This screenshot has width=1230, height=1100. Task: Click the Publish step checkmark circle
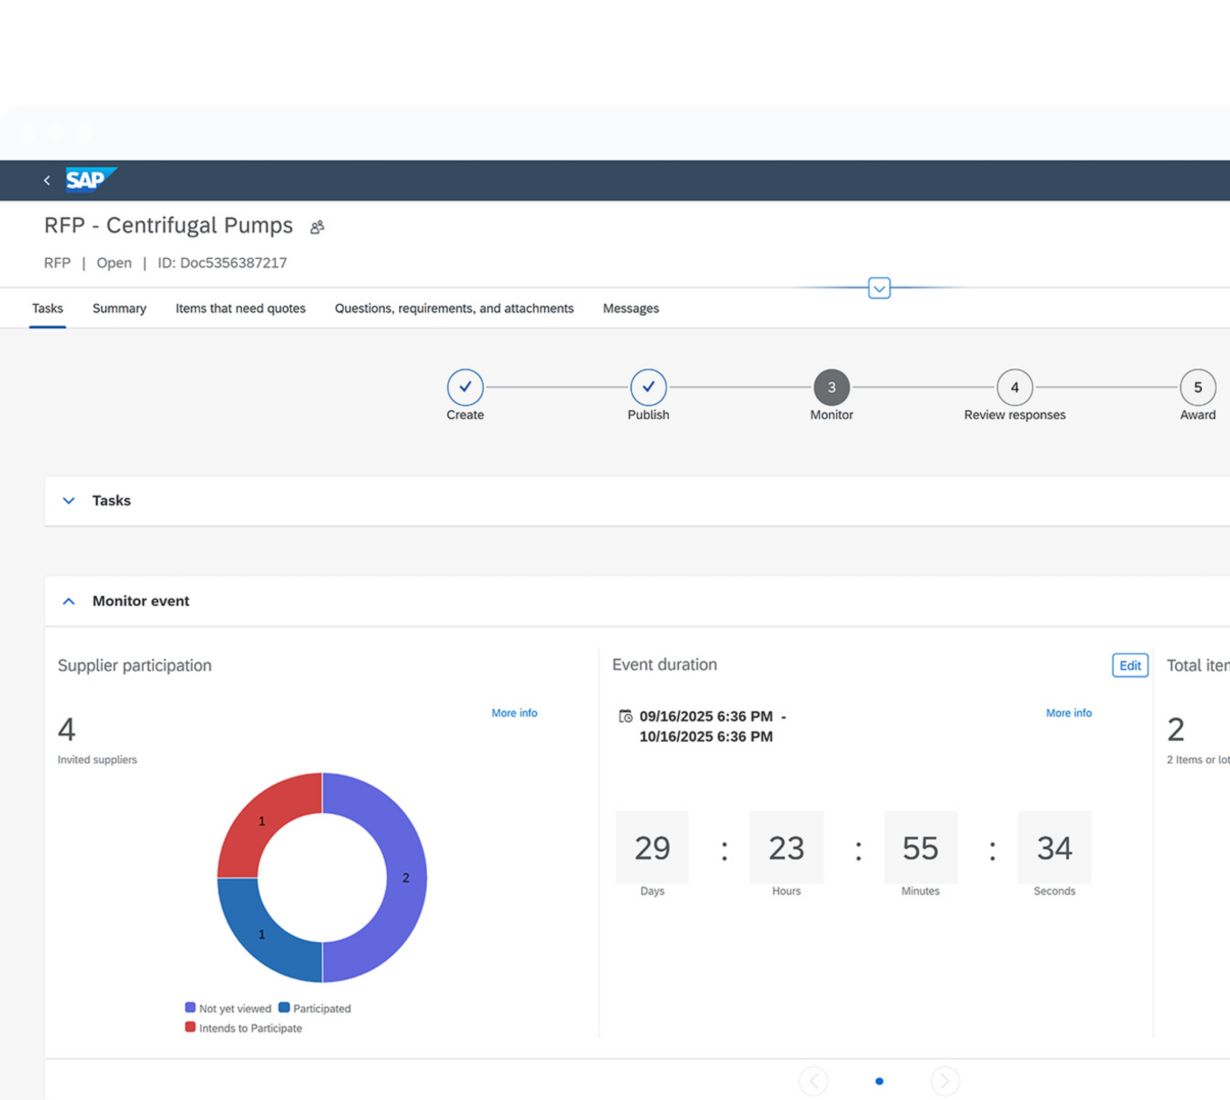tap(648, 387)
